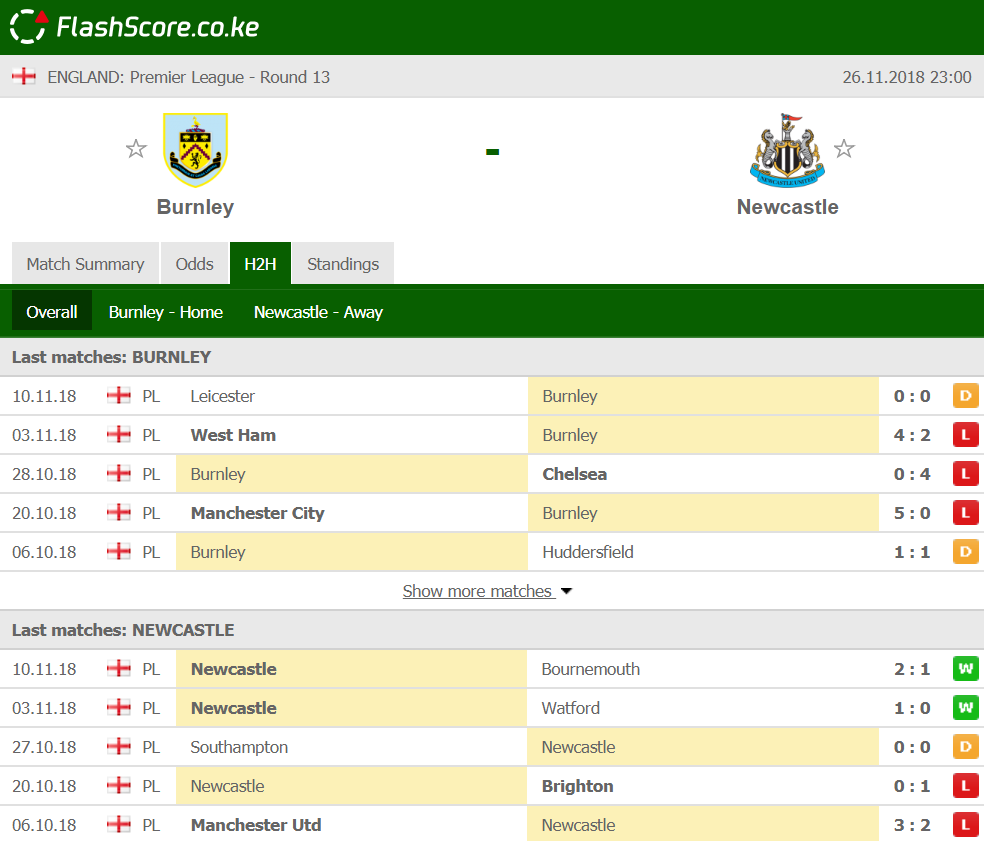Favorite Burnley with the star icon

coord(136,149)
